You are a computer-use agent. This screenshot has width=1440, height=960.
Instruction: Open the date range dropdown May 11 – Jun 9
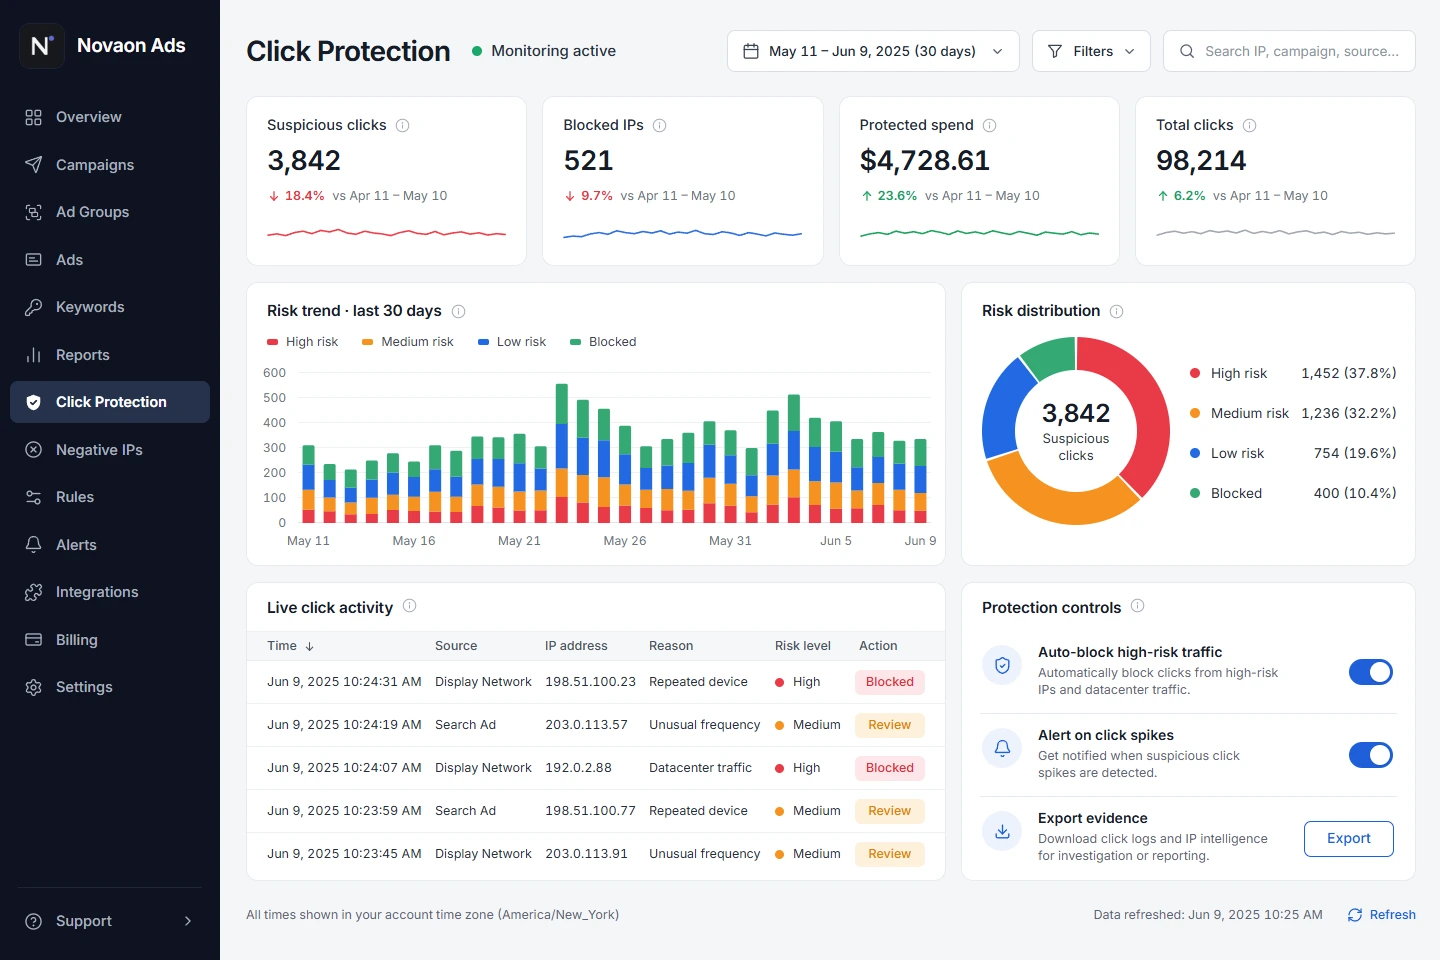tap(873, 51)
